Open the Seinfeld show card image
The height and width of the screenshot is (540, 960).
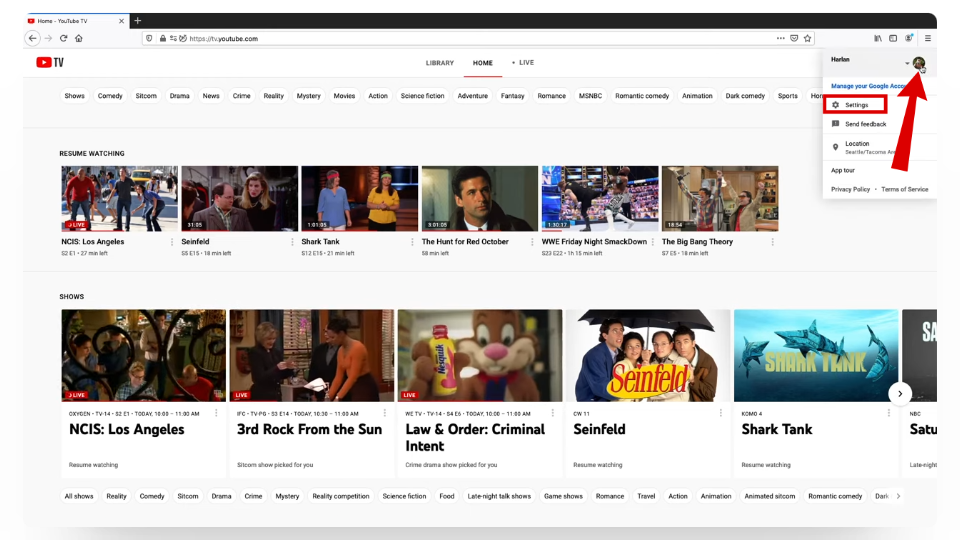[648, 355]
